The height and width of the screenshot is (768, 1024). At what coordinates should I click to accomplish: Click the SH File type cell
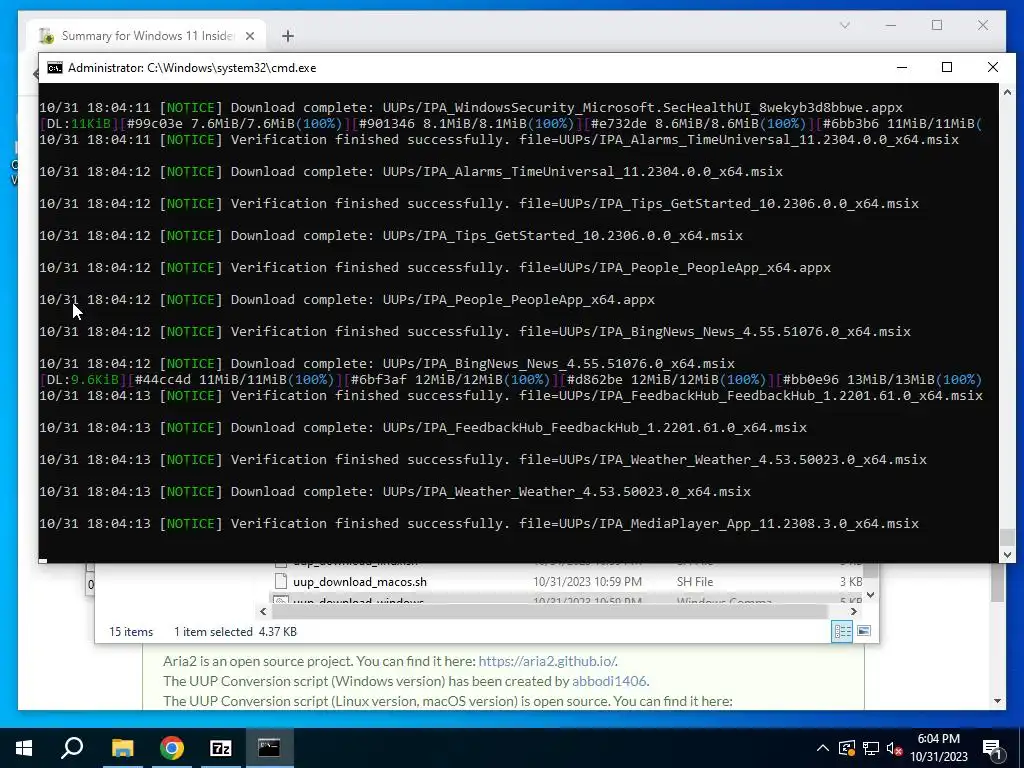tap(695, 582)
